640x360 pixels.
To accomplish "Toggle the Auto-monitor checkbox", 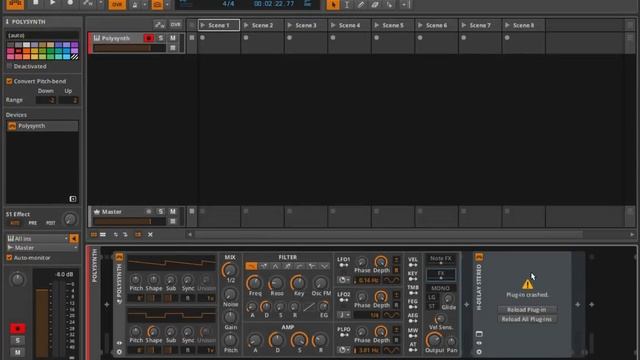I will click(9, 258).
